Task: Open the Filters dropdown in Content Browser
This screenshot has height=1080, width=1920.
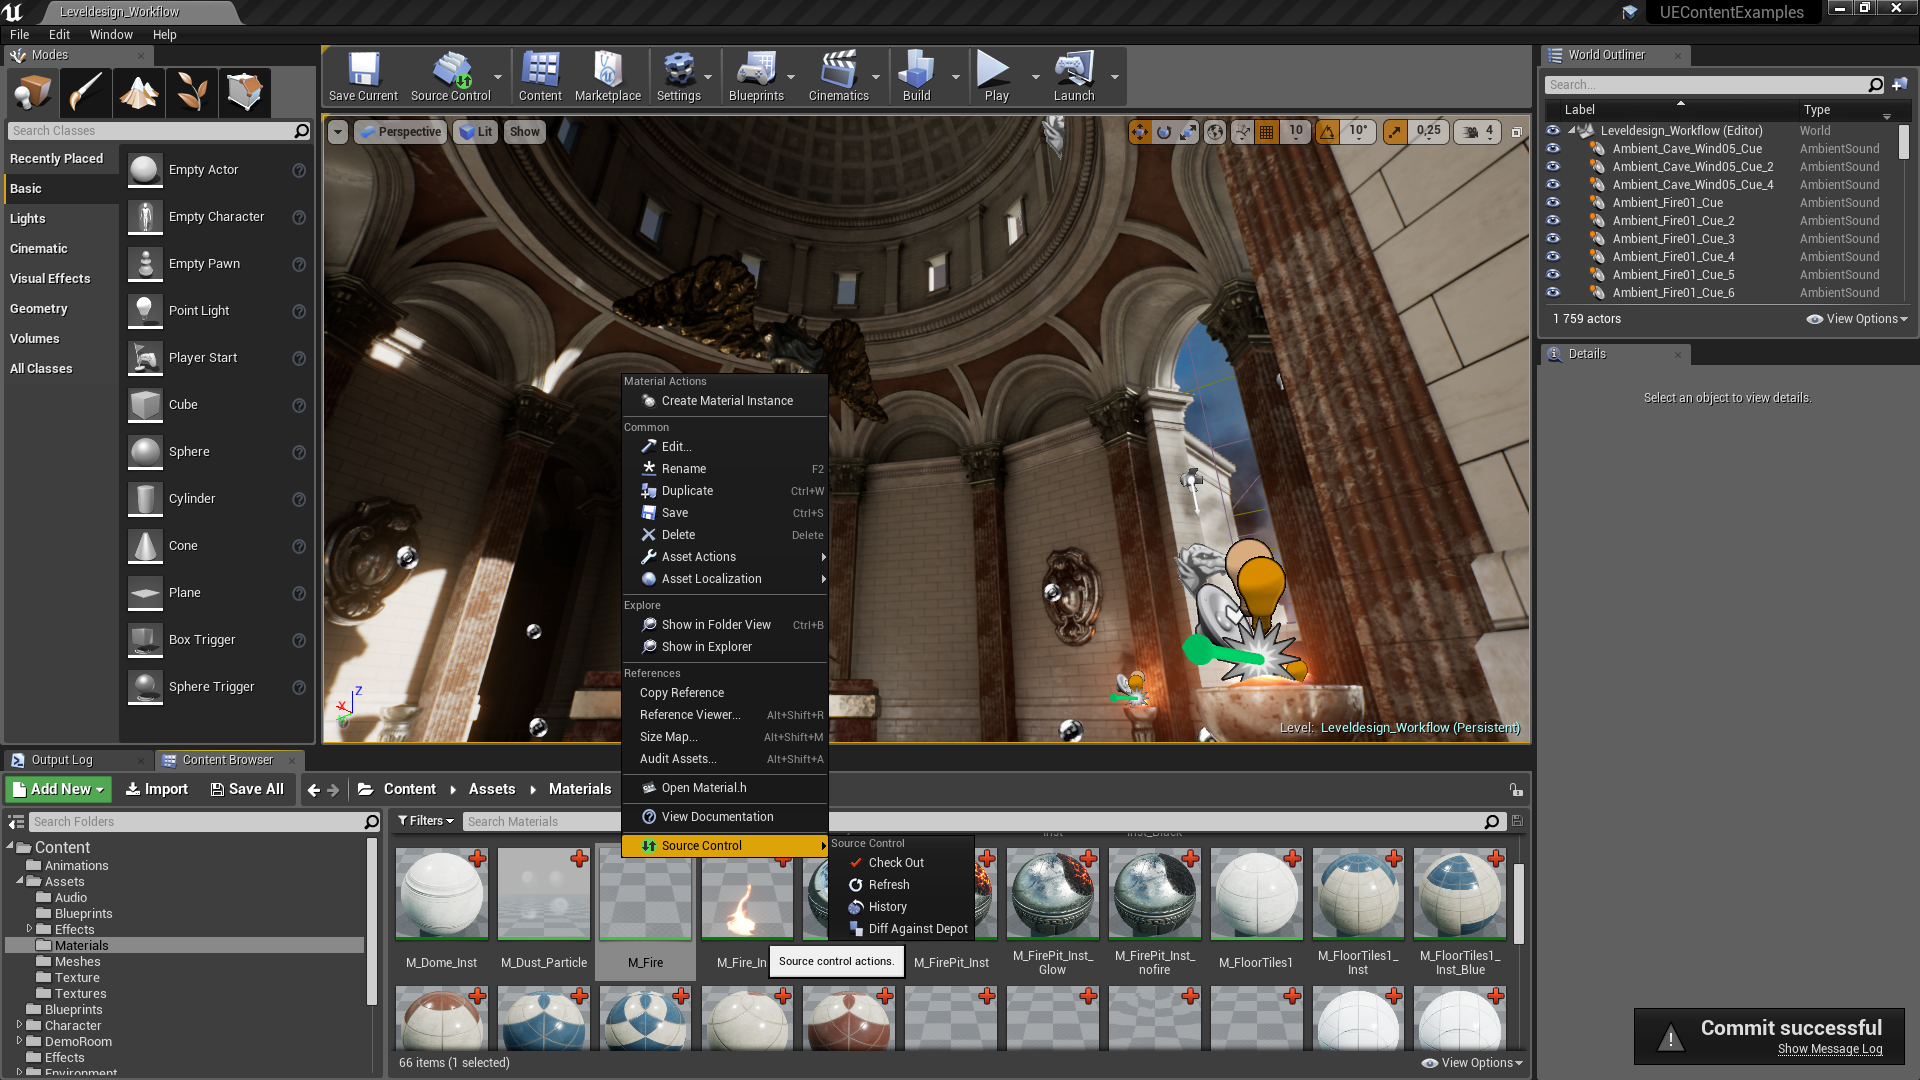Action: coord(426,821)
